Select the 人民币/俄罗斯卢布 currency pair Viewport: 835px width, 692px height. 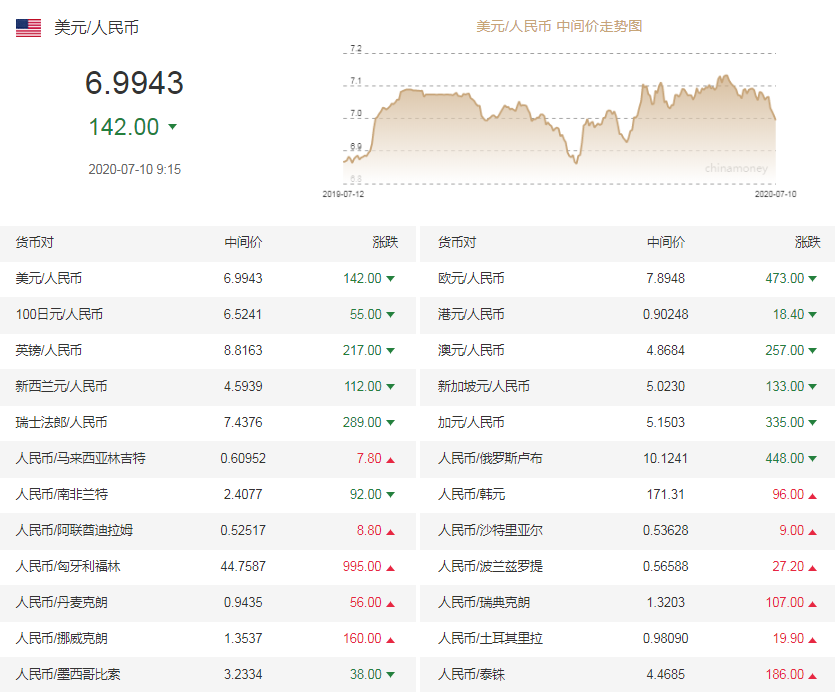490,458
